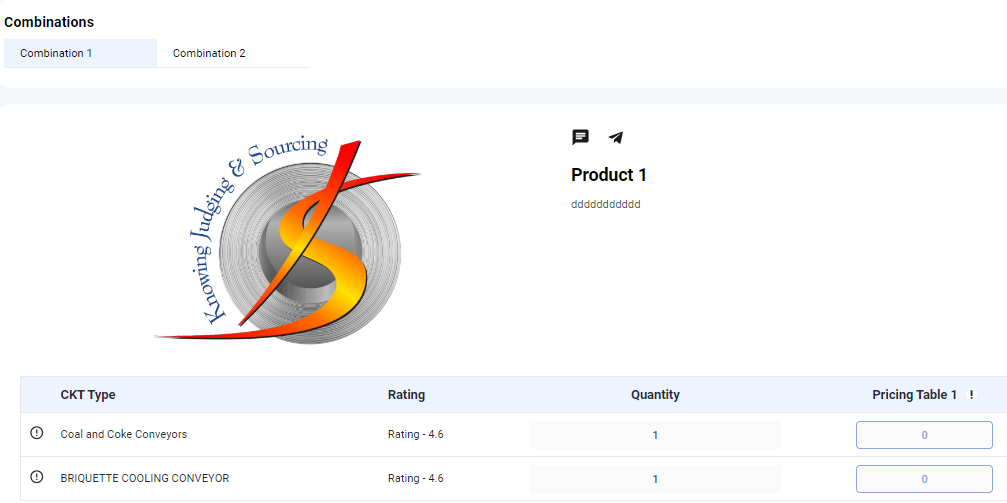Click the description text 'dddddddddddd'
Image resolution: width=1007 pixels, height=503 pixels.
pyautogui.click(x=606, y=205)
